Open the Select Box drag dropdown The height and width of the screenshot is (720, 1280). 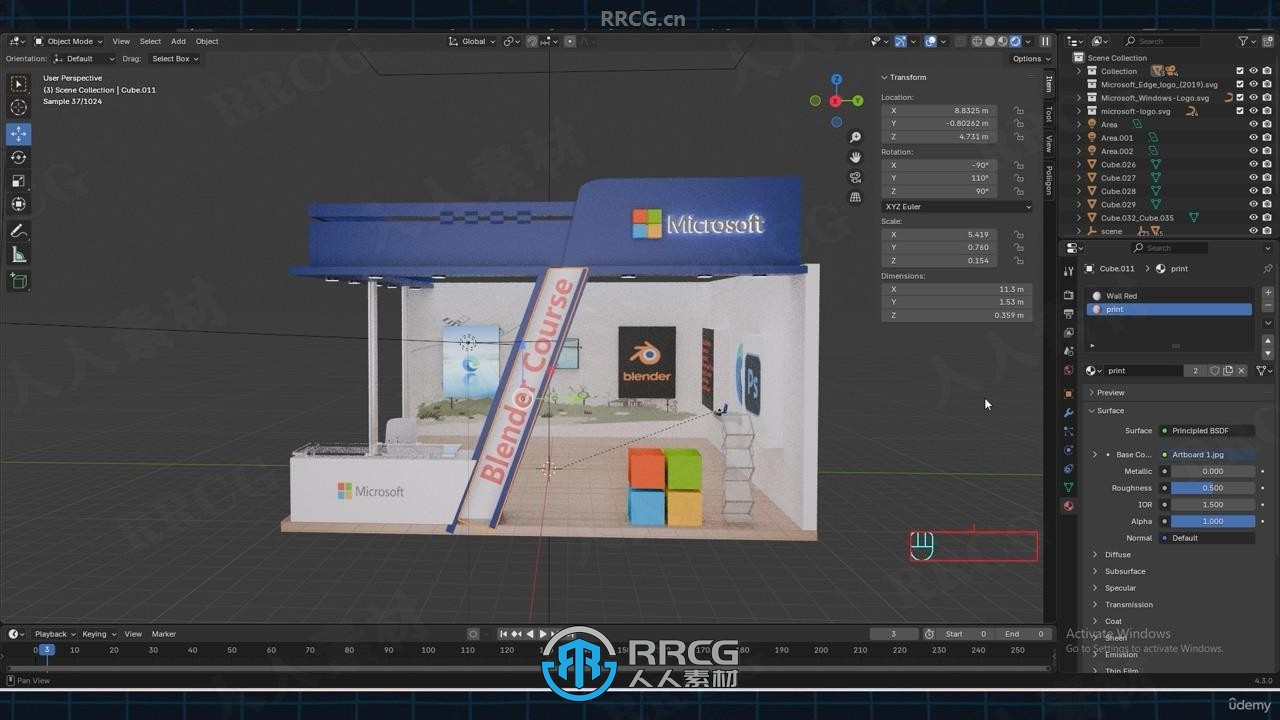(175, 59)
